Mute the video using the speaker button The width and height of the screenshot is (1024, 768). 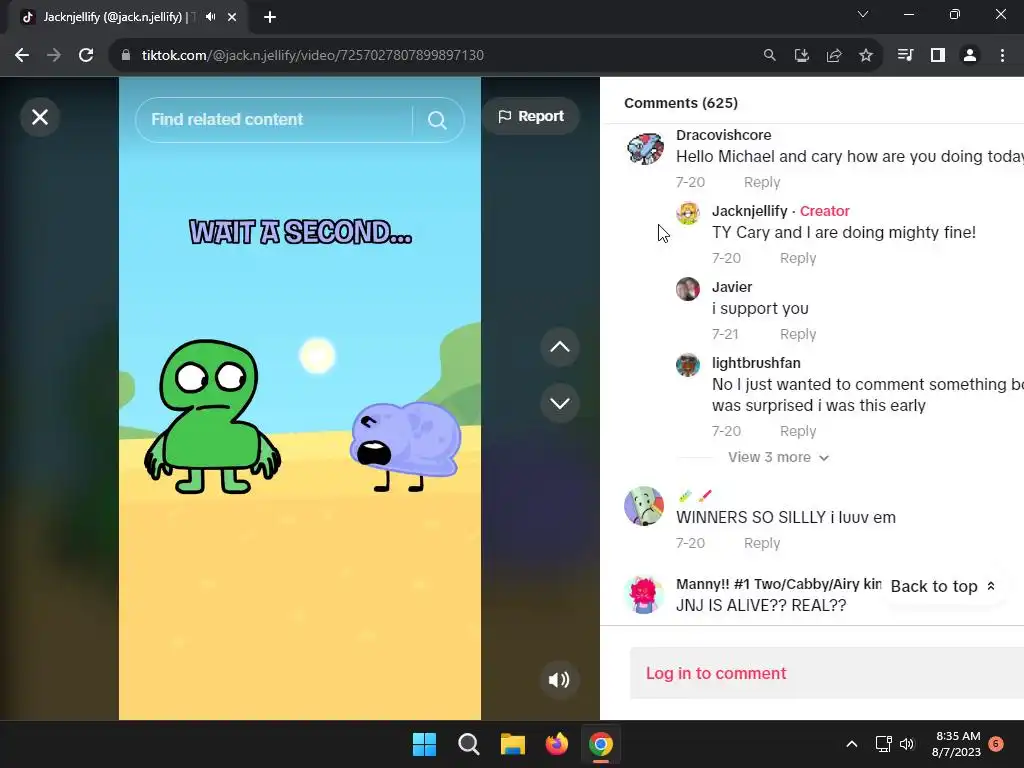(x=559, y=680)
